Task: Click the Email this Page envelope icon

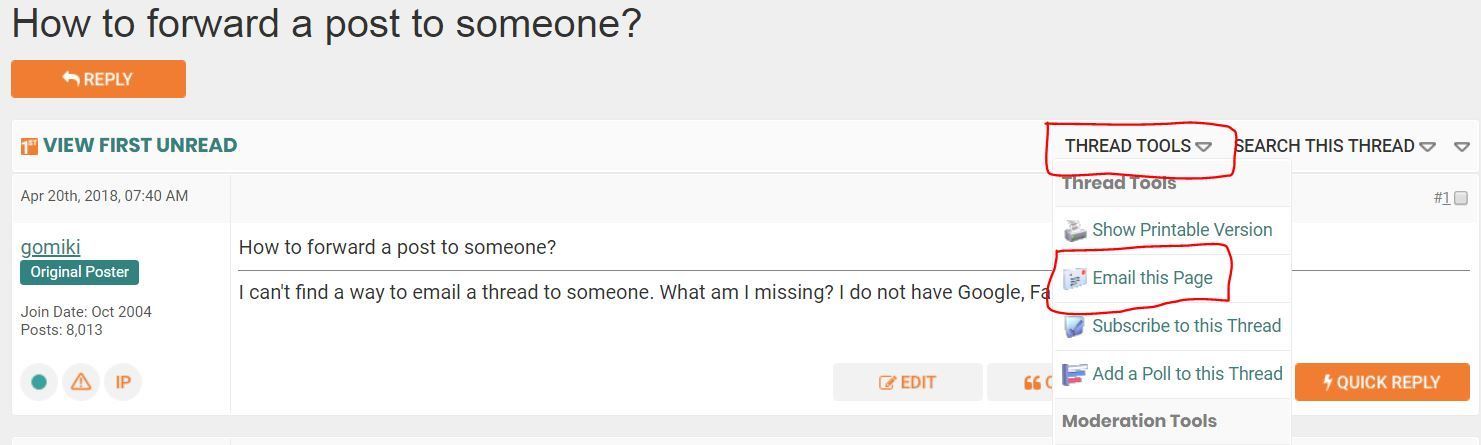Action: 1074,278
